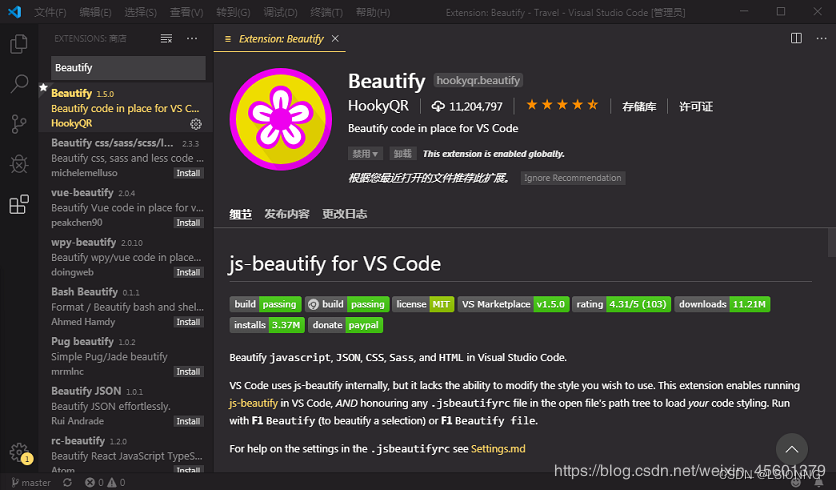
Task: Close the Extension: Beautify tab
Action: (x=335, y=38)
